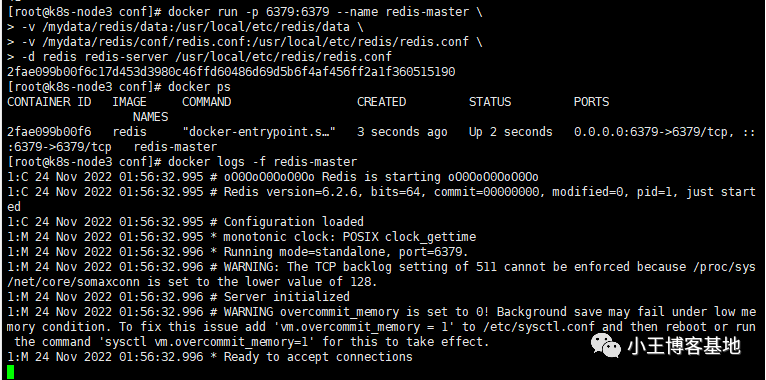Click the WeChat logo icon in watermark
The image size is (766, 380).
pos(606,345)
